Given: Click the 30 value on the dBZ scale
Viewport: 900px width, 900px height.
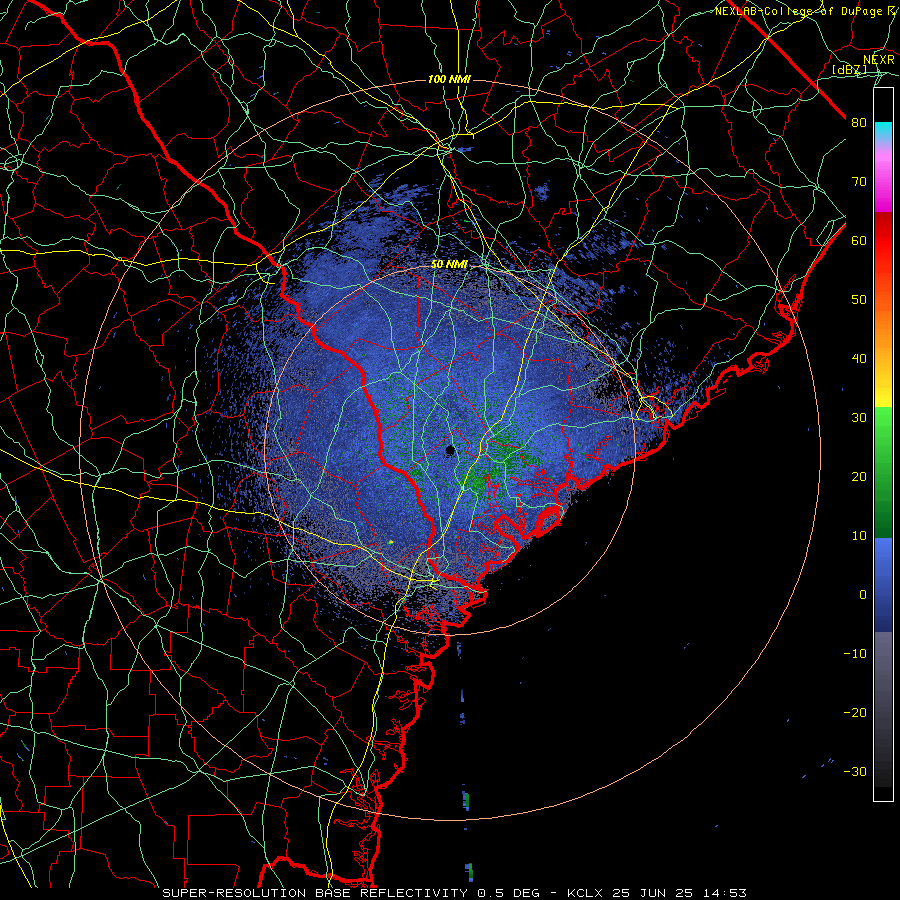Looking at the screenshot, I should pyautogui.click(x=859, y=417).
